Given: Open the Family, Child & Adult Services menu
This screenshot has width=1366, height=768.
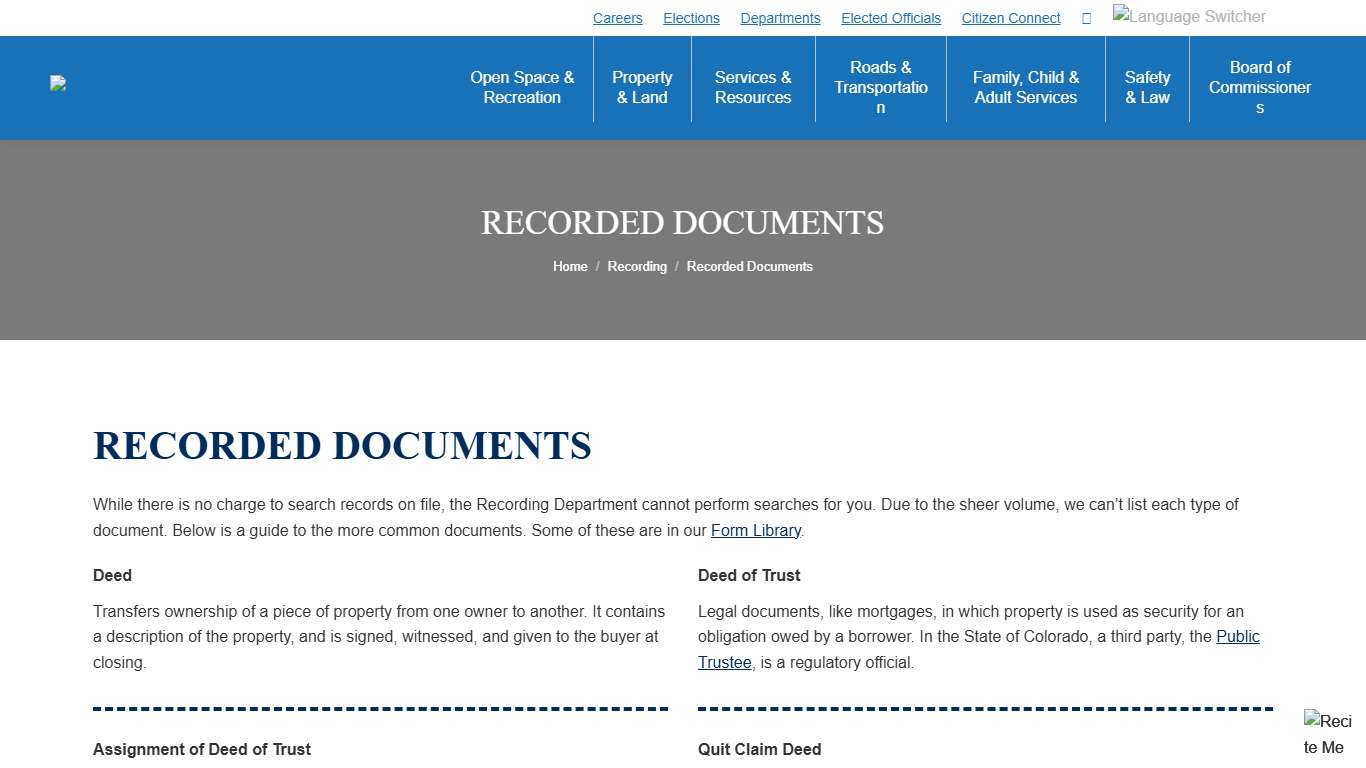Looking at the screenshot, I should (1026, 87).
